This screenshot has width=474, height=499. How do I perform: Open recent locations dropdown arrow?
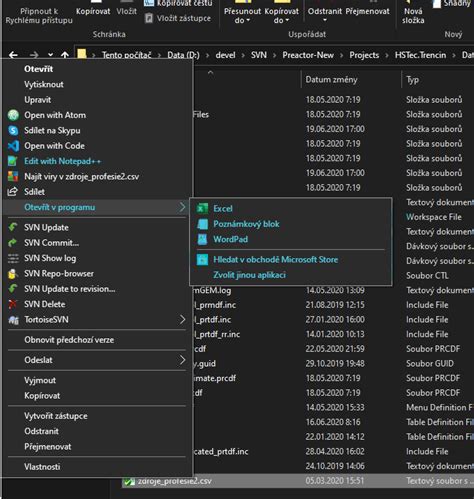[50, 55]
